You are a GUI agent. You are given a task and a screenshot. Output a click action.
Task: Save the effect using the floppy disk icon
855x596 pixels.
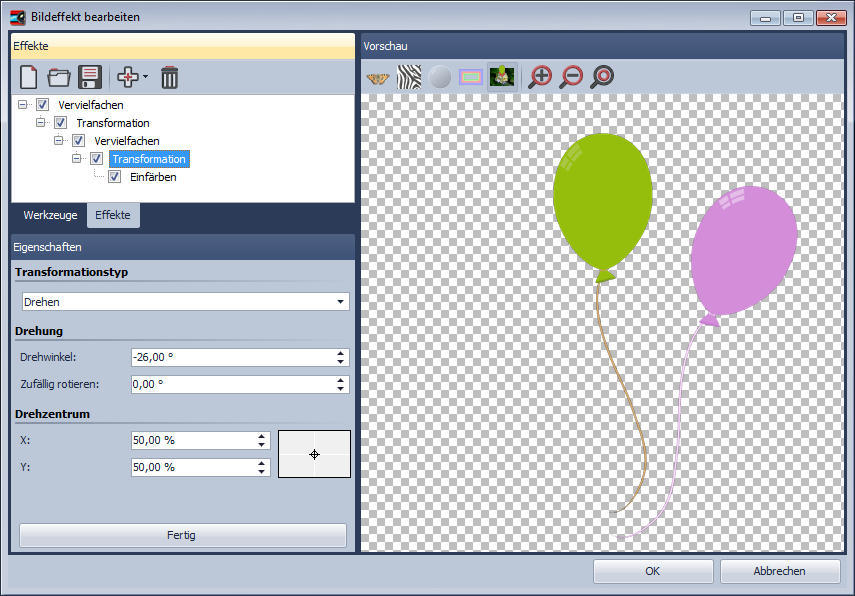pyautogui.click(x=90, y=77)
